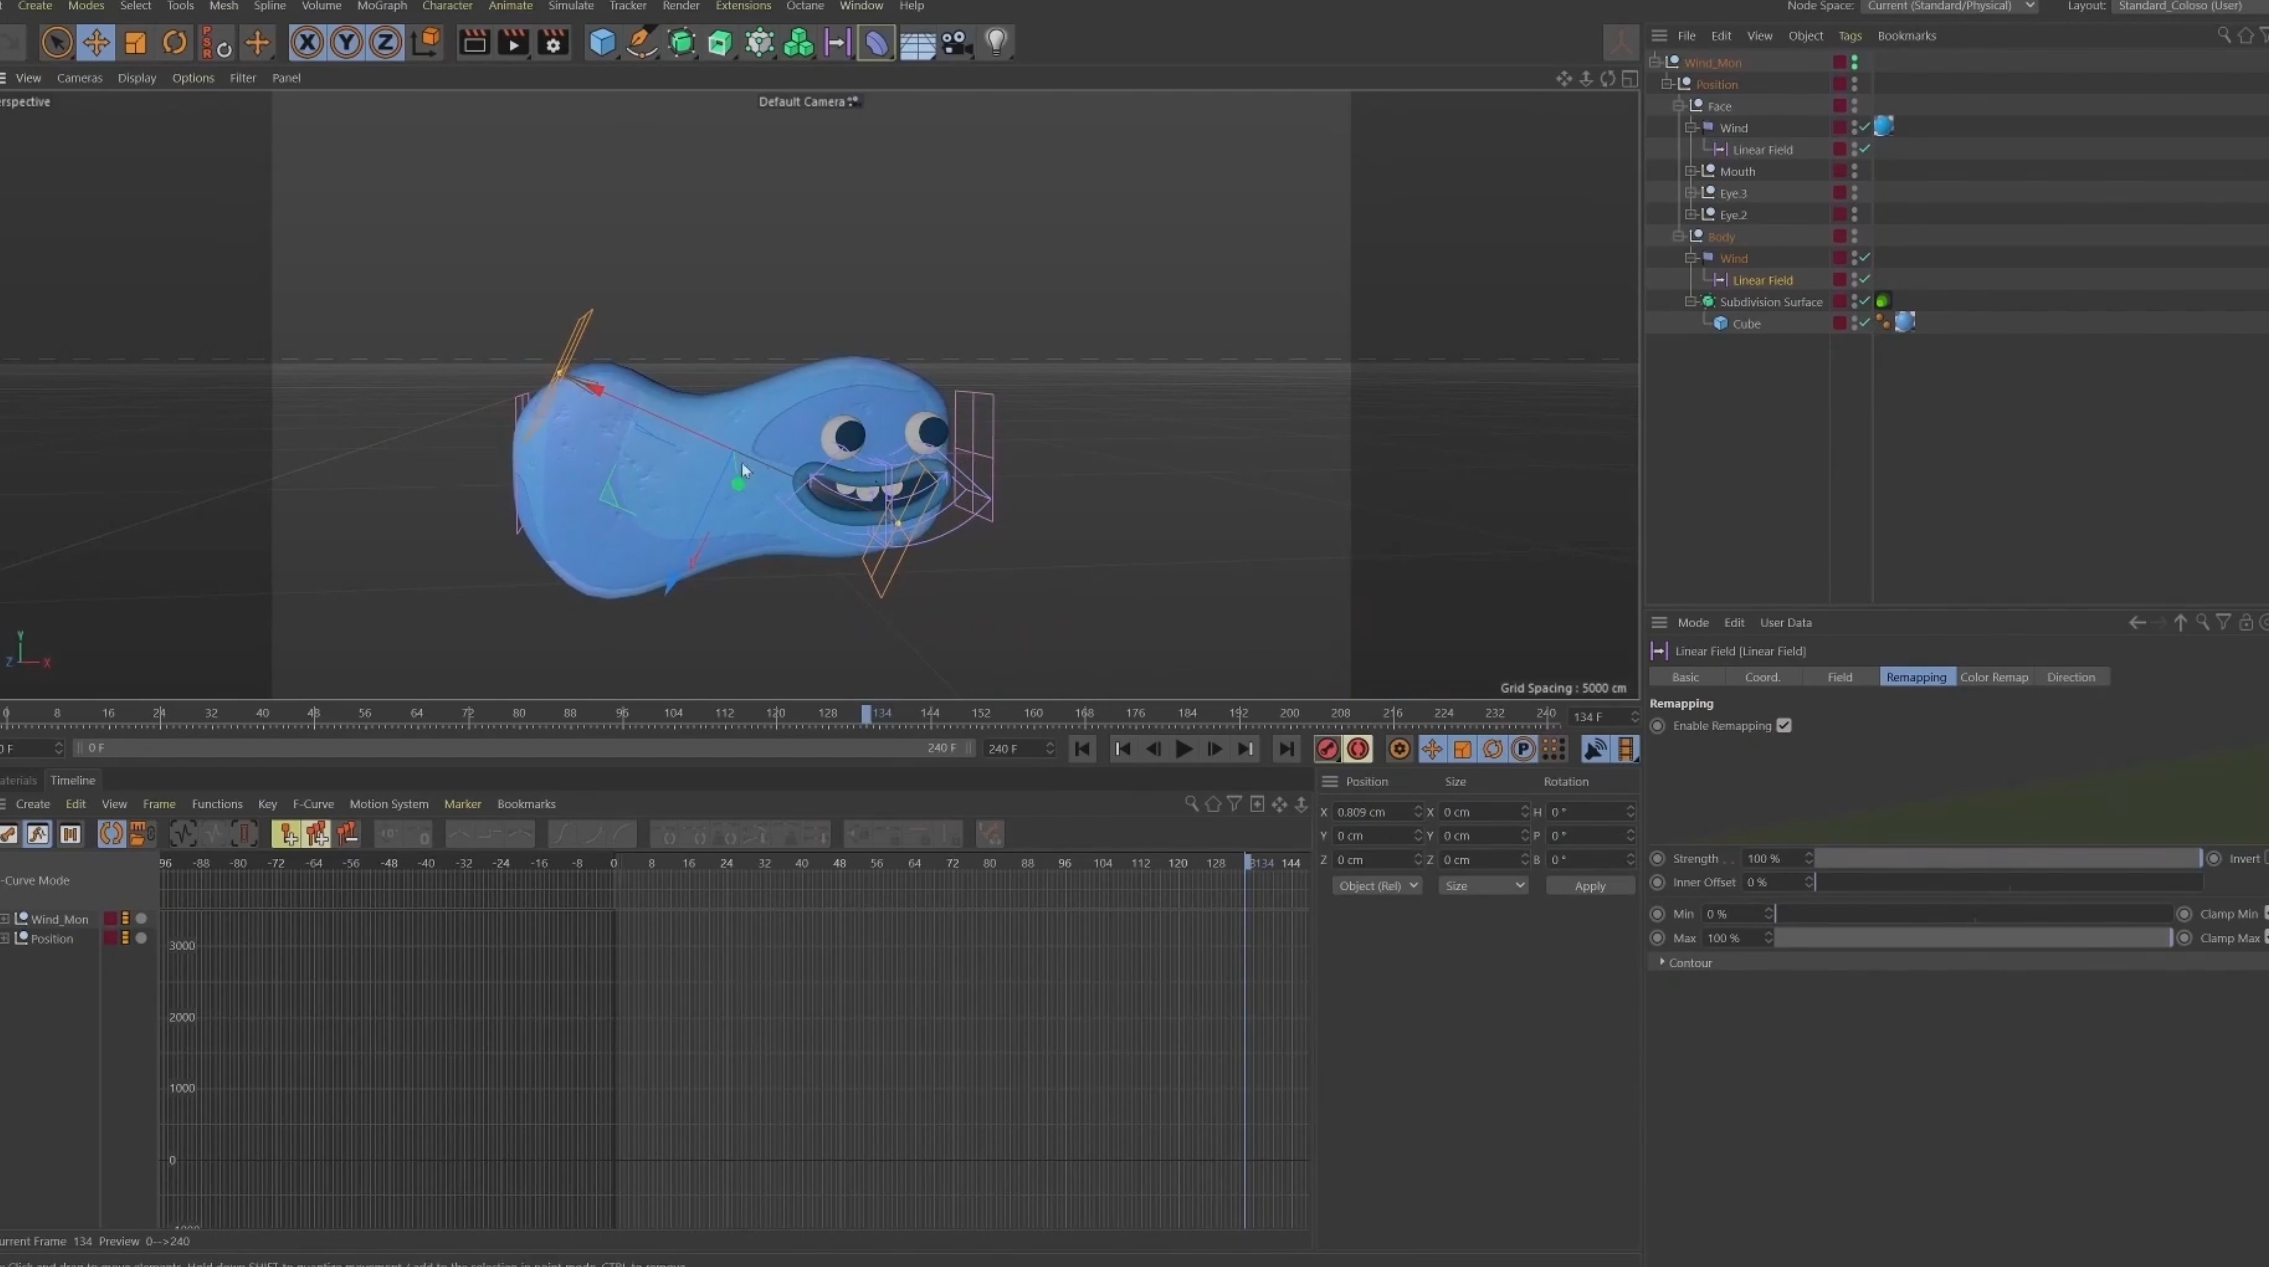Viewport: 2269px width, 1267px height.
Task: Toggle Linear Field enable checkmark under Body Wind
Action: point(1865,280)
